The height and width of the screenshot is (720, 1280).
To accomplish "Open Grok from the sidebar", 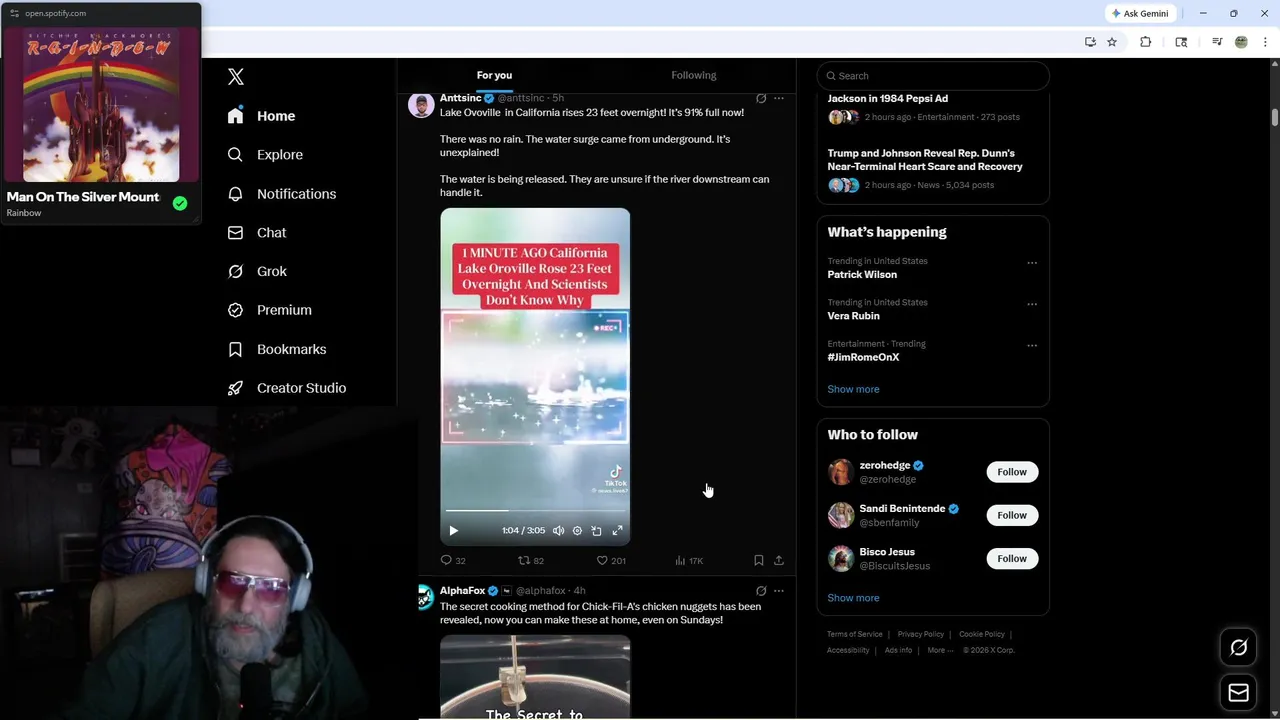I will pyautogui.click(x=257, y=272).
